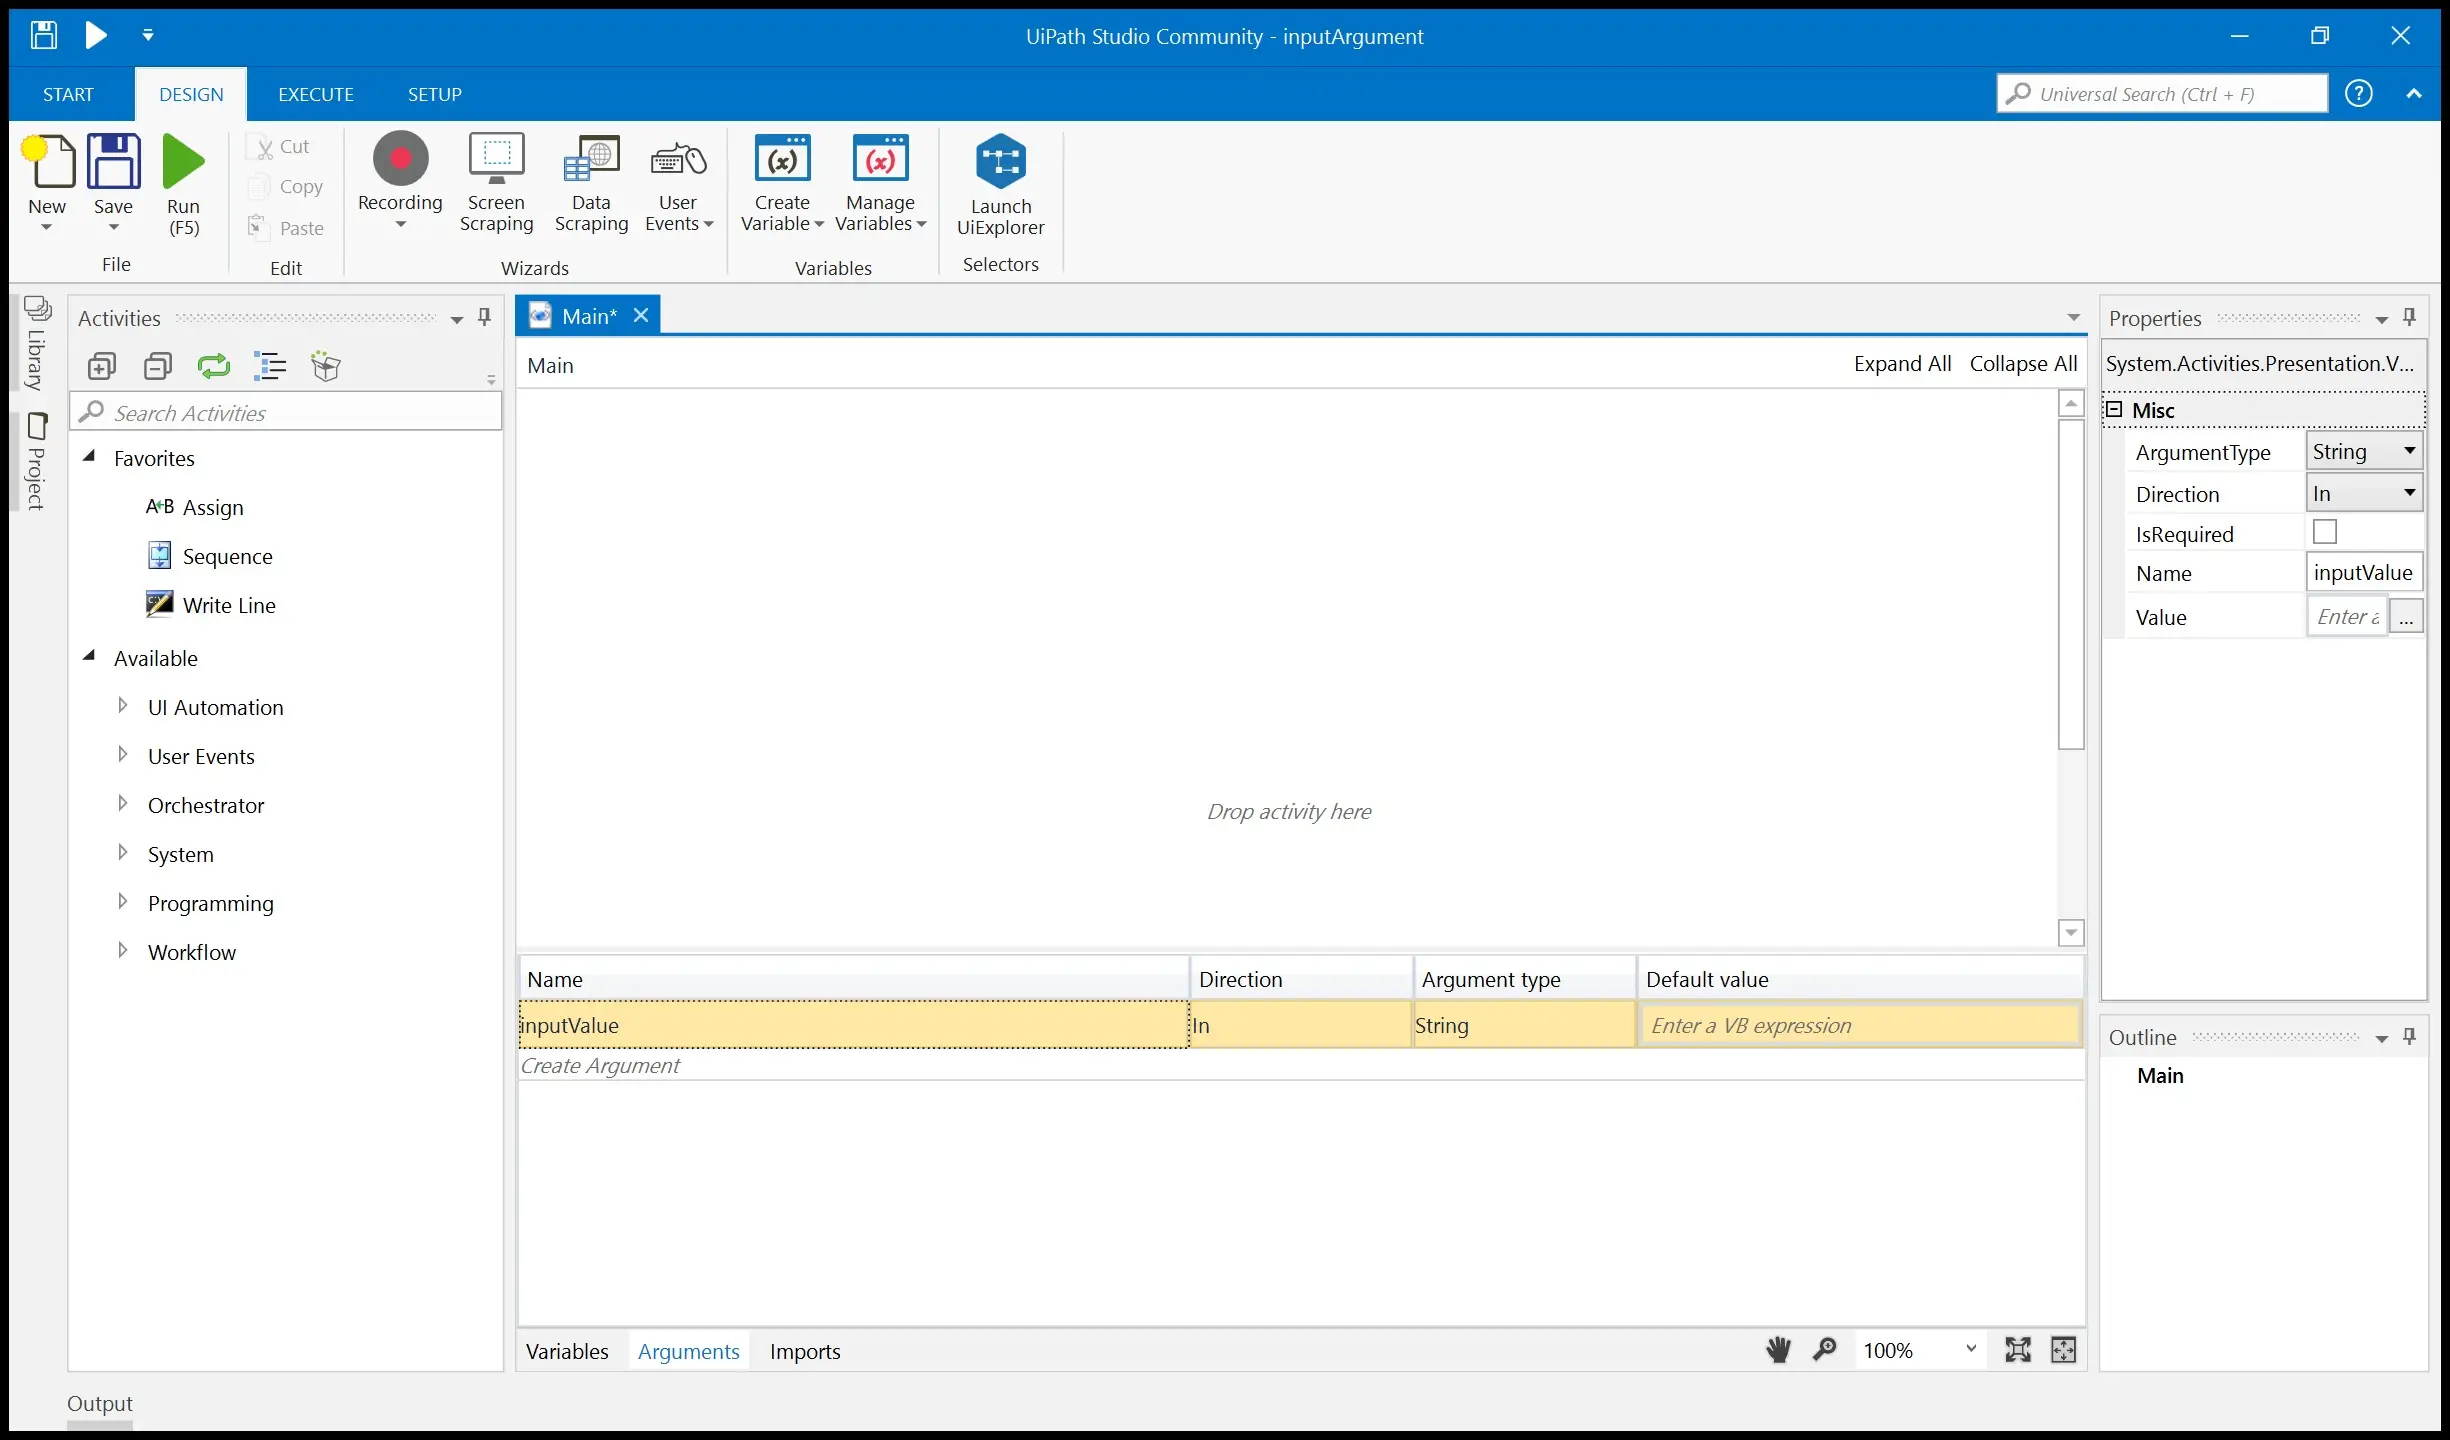Expand the System category
2450x1440 pixels.
pyautogui.click(x=122, y=853)
